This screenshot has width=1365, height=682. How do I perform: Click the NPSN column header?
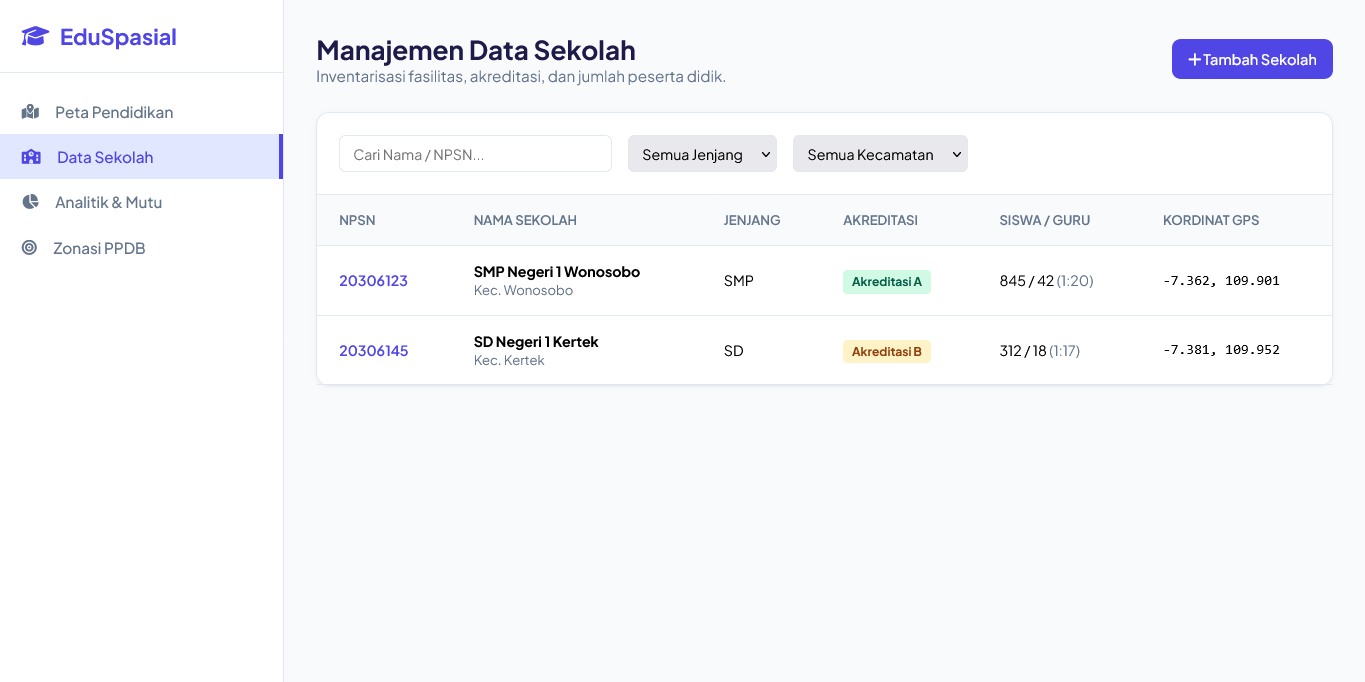[357, 220]
